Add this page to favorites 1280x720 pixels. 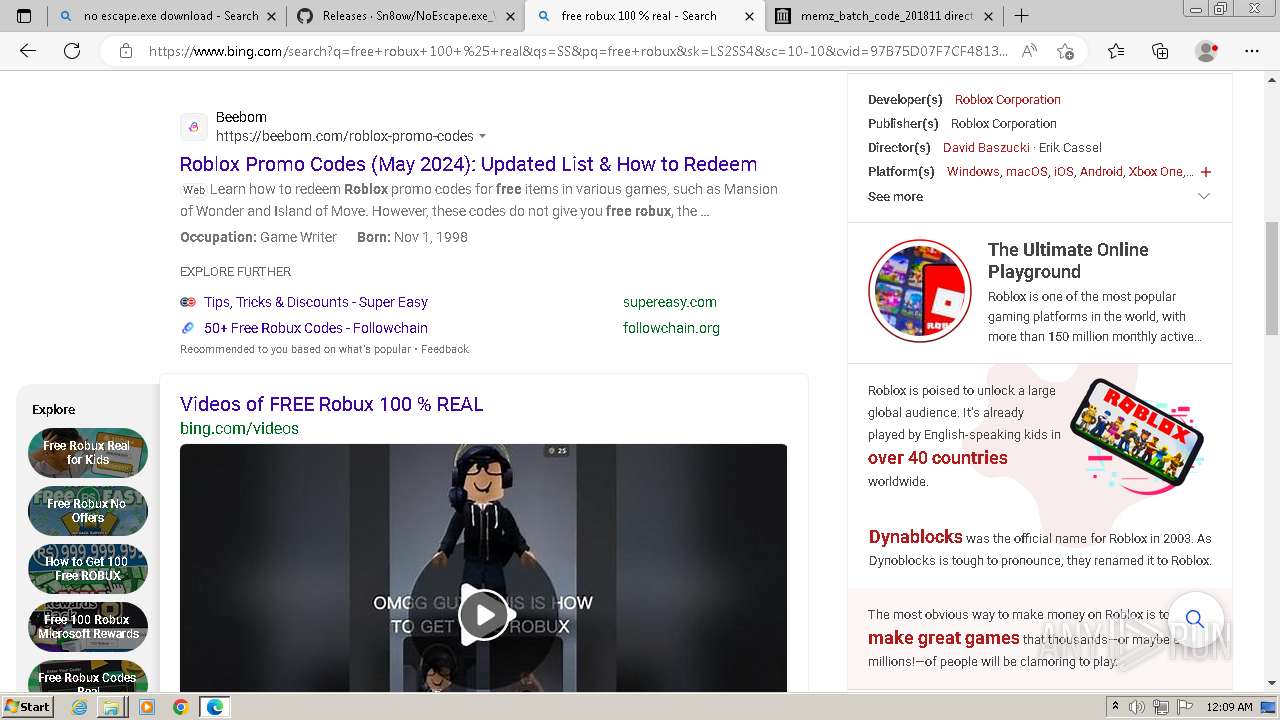click(x=1065, y=51)
